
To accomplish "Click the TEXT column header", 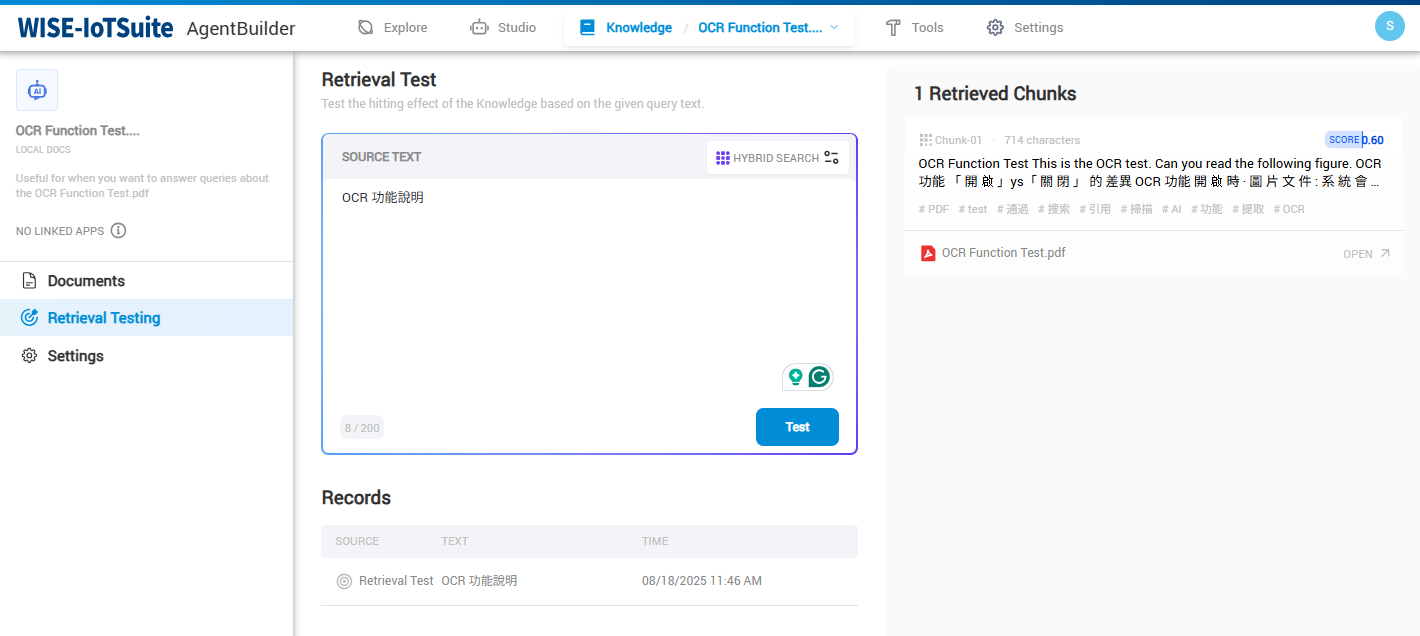I will pyautogui.click(x=455, y=541).
